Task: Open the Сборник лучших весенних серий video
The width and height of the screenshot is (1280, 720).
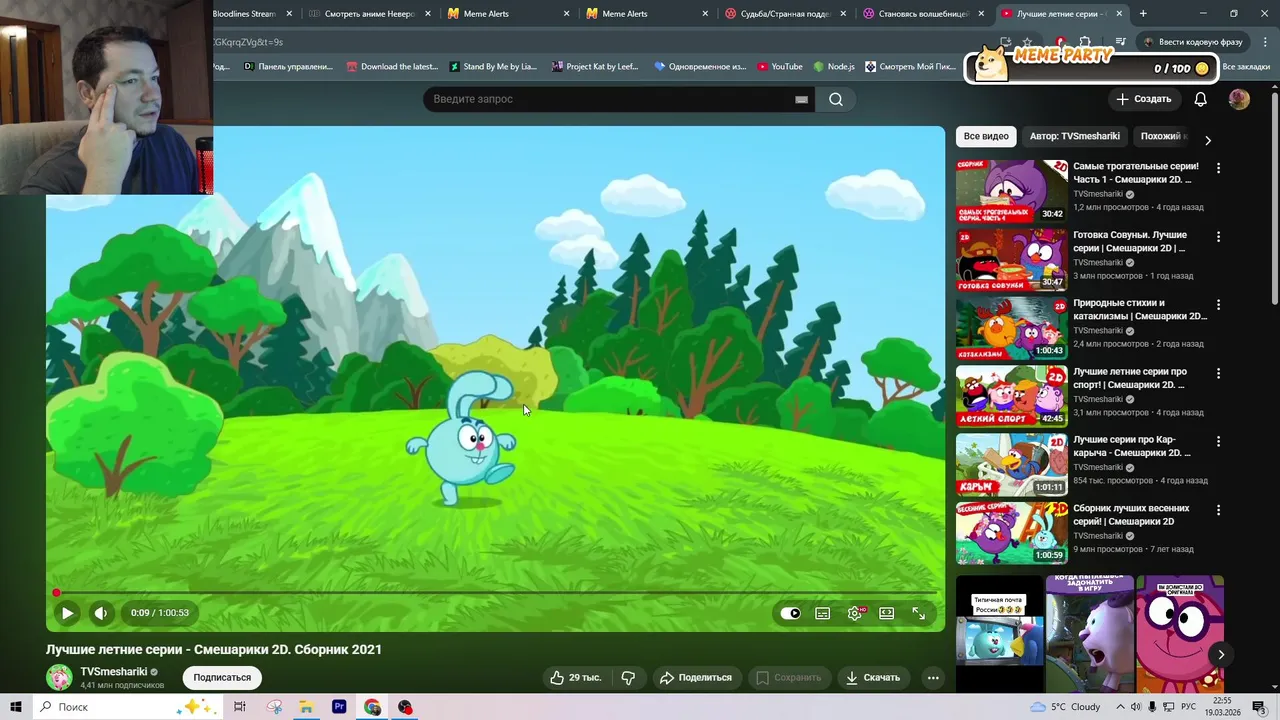Action: pyautogui.click(x=1131, y=514)
